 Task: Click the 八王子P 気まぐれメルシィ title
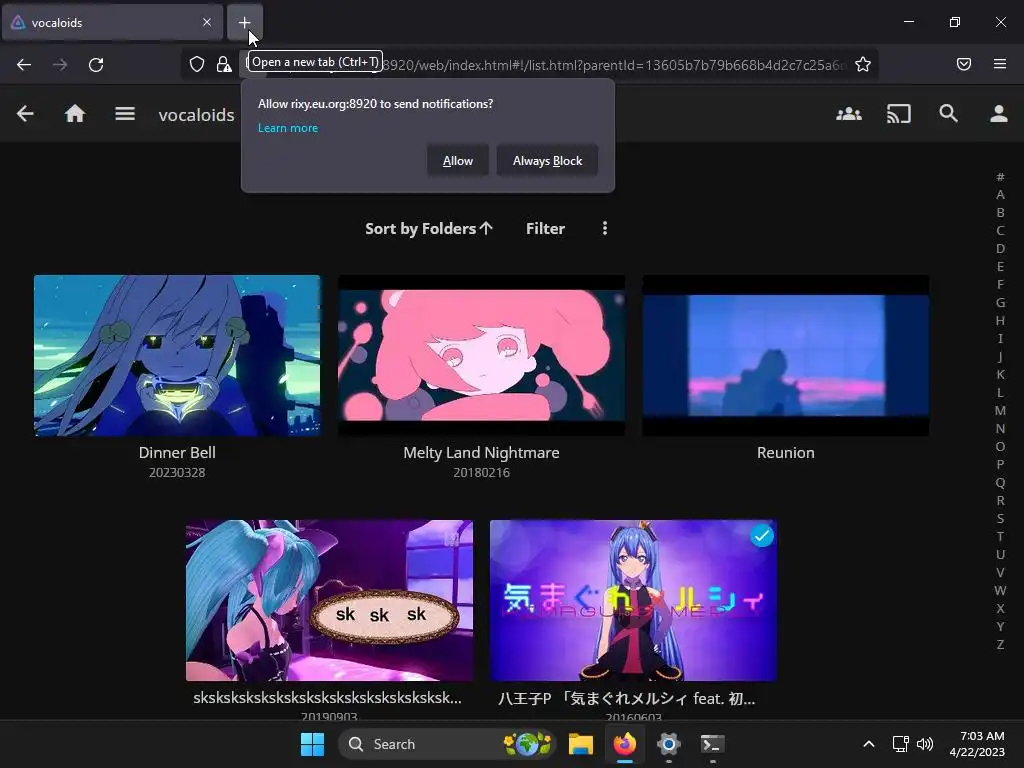tap(627, 698)
